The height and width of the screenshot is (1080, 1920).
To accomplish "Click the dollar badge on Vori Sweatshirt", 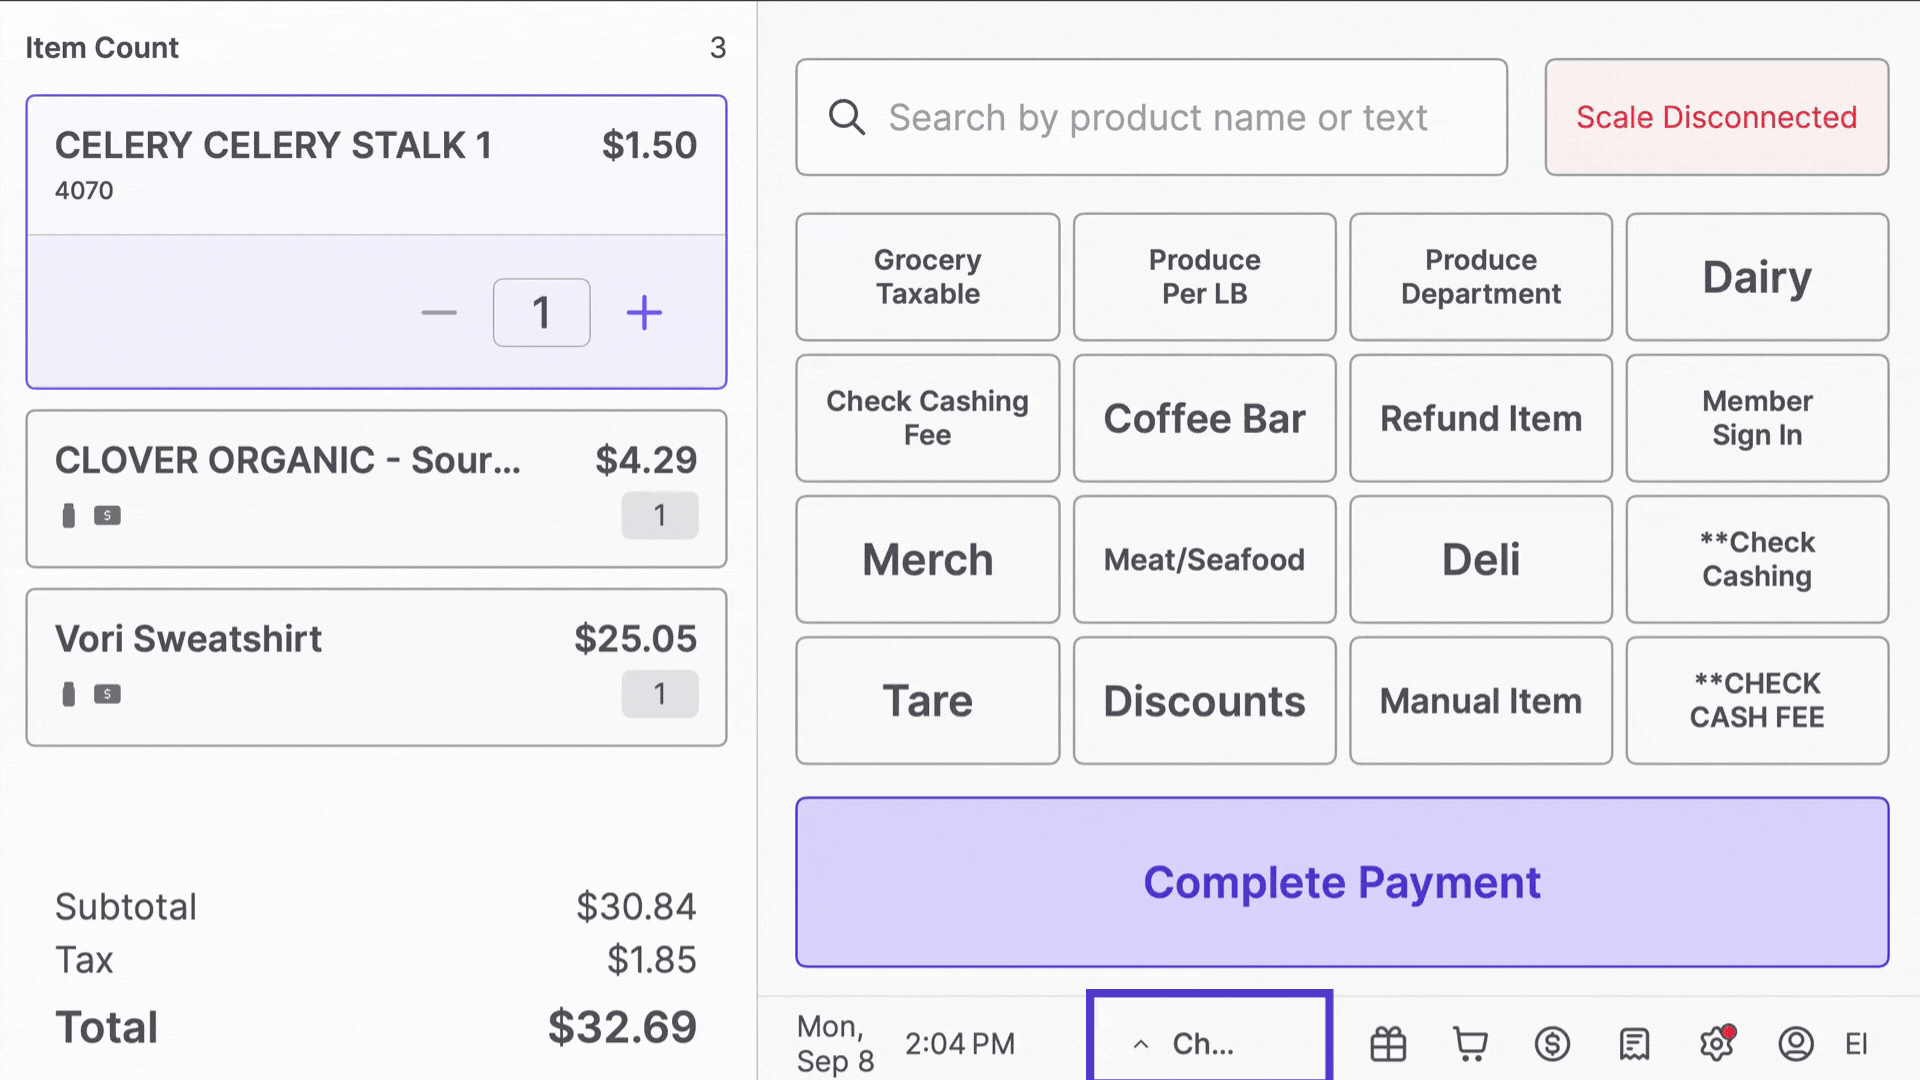I will (x=107, y=694).
